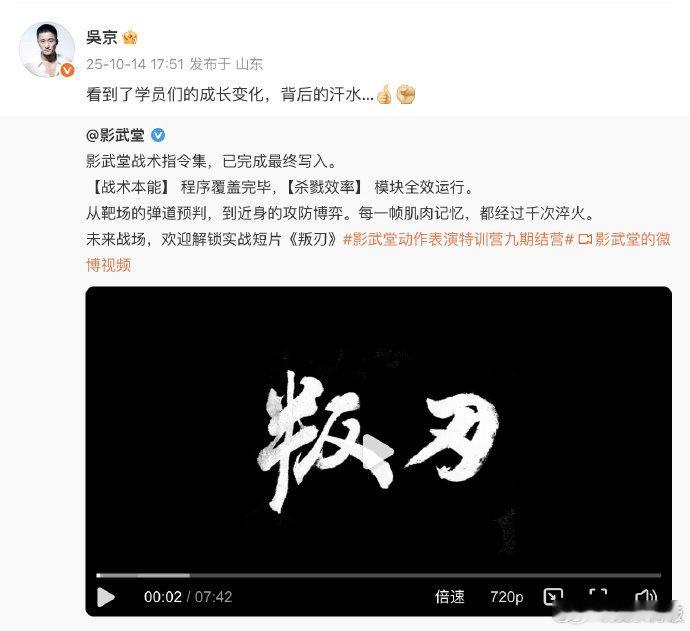The height and width of the screenshot is (631, 690).
Task: Enter fullscreen video mode
Action: pyautogui.click(x=598, y=597)
